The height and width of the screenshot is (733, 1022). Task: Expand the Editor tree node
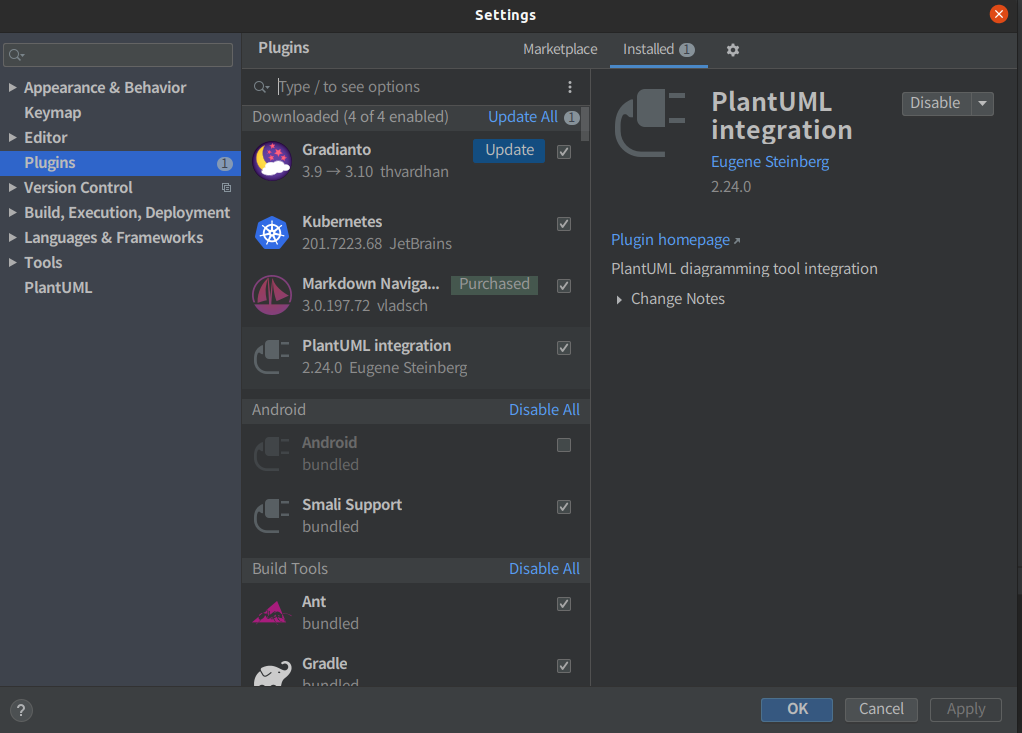tap(12, 137)
